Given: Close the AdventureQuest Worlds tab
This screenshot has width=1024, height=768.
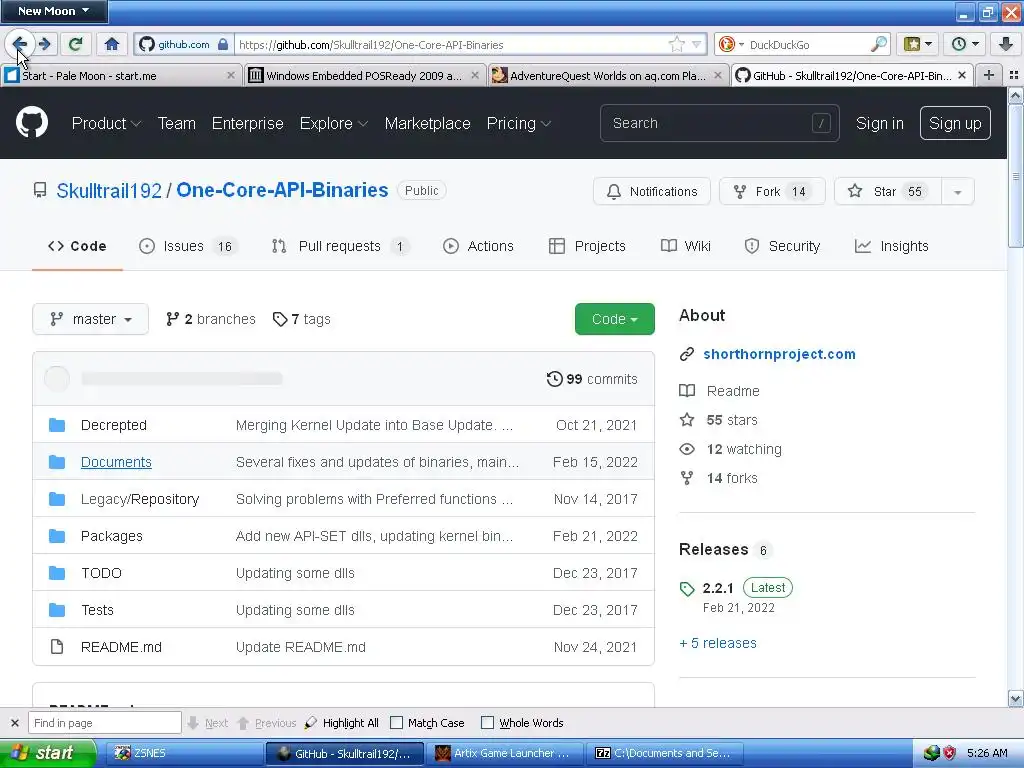Looking at the screenshot, I should click(x=718, y=76).
